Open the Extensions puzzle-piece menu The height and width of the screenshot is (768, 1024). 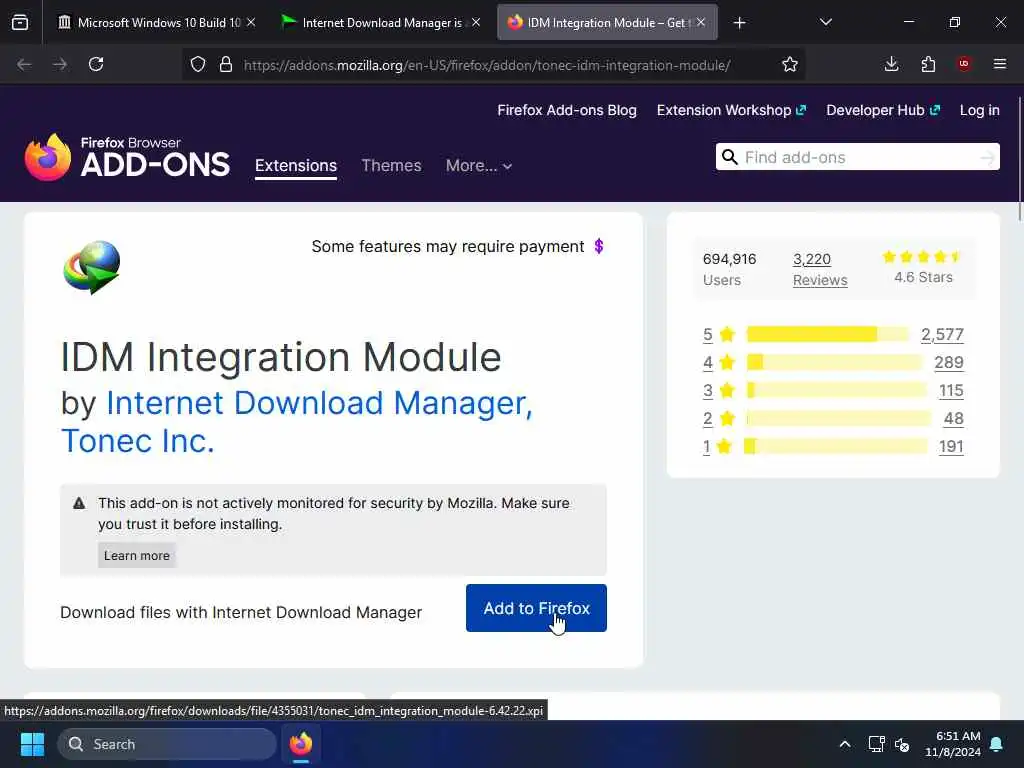click(928, 64)
